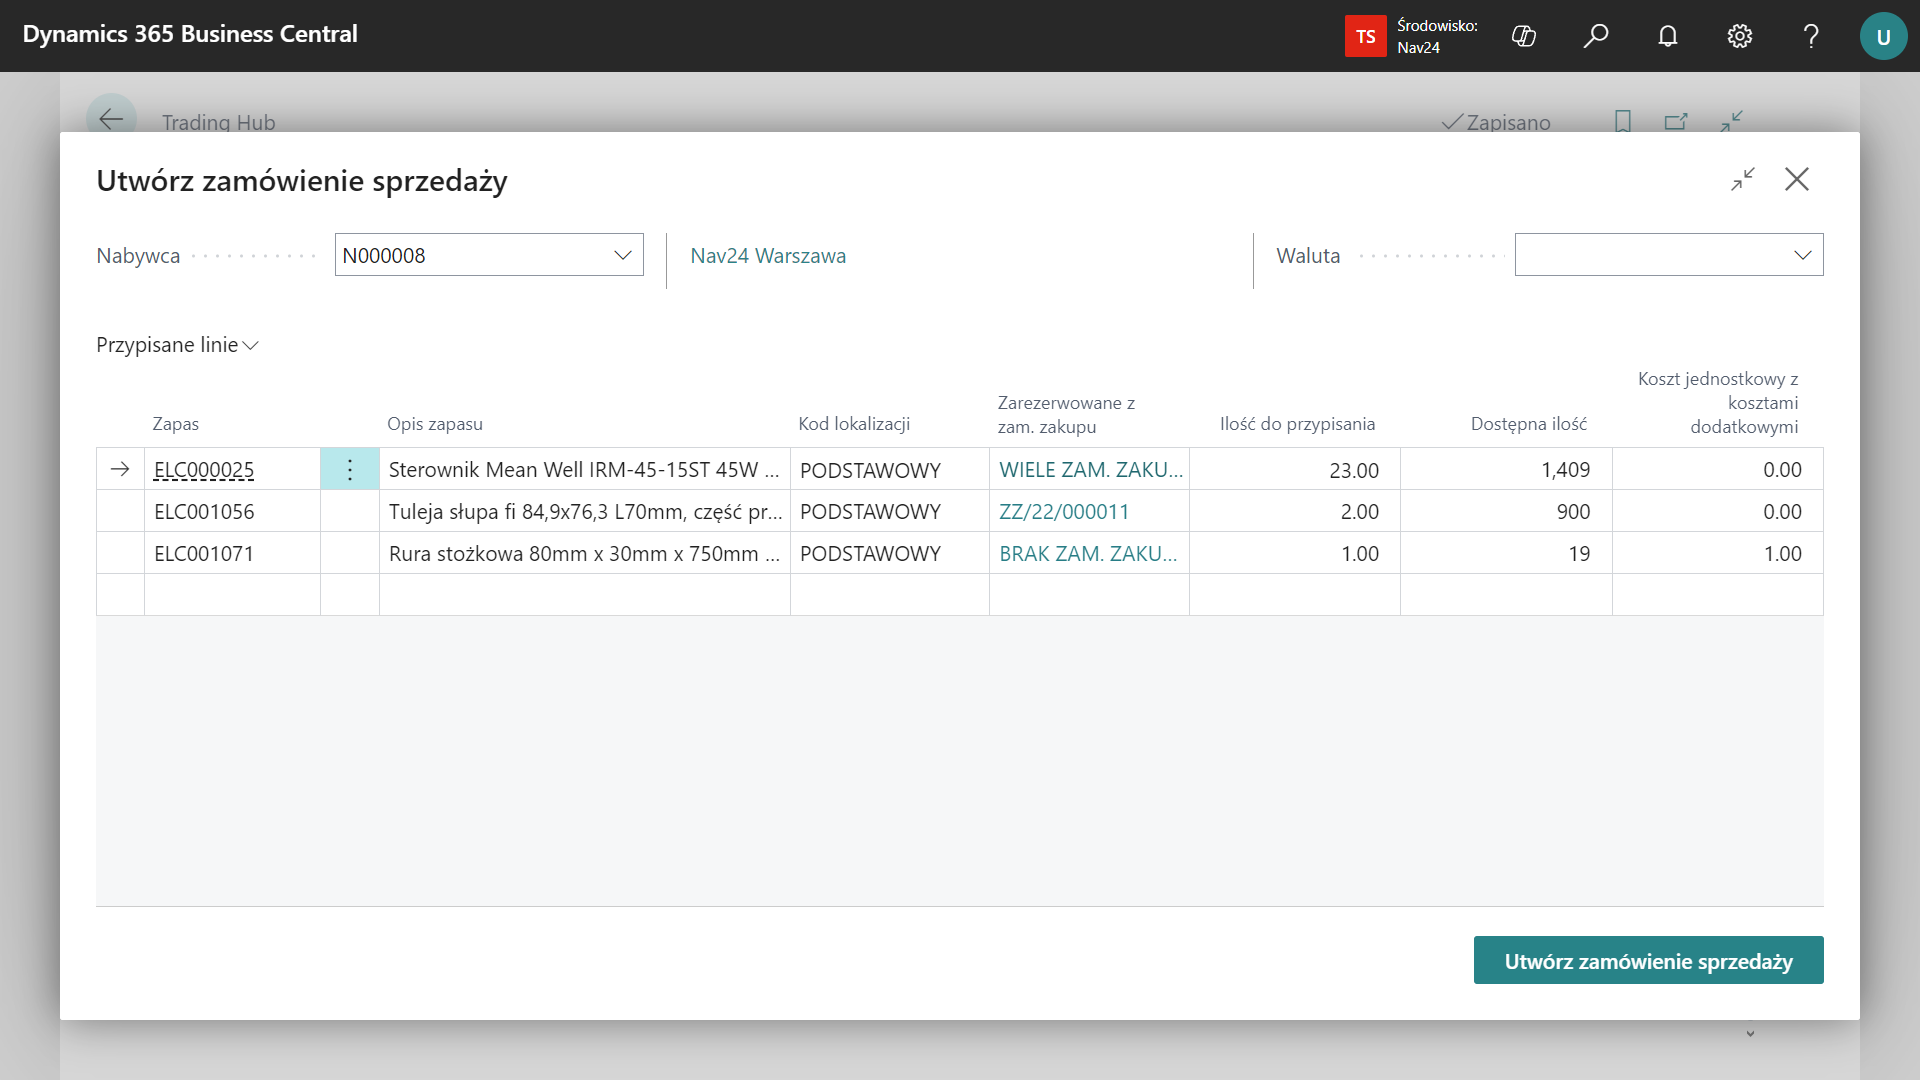The image size is (1920, 1080).
Task: Open the Przypisane linie menu
Action: tap(177, 345)
